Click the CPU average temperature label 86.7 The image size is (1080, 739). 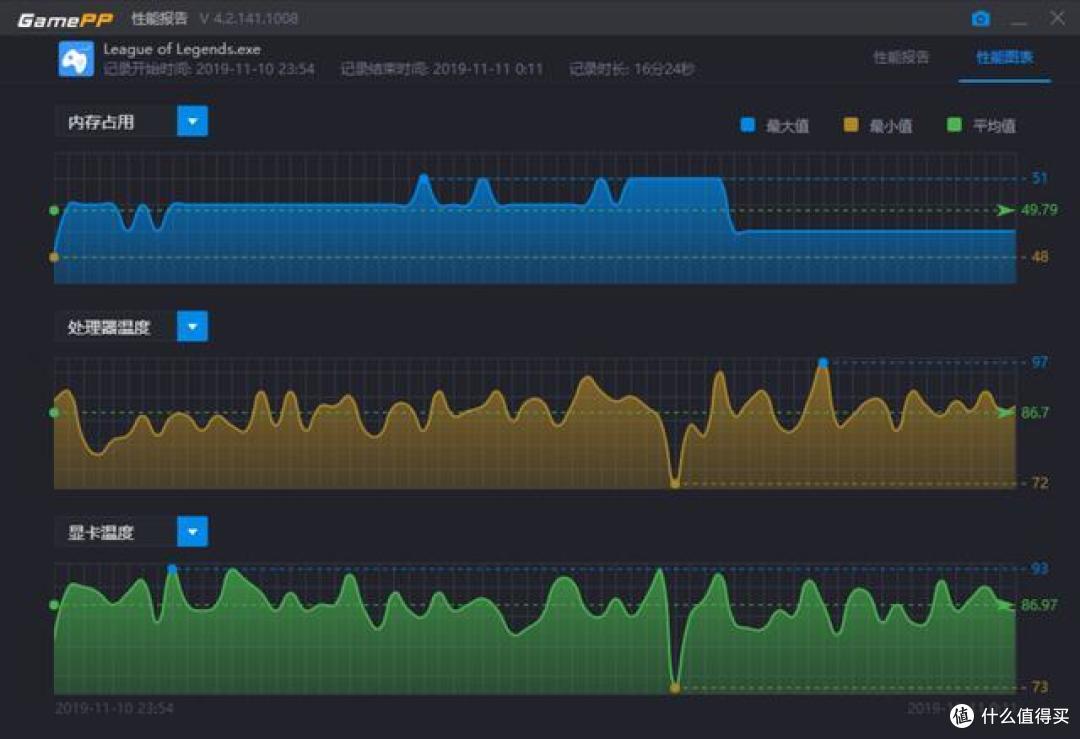[1035, 413]
